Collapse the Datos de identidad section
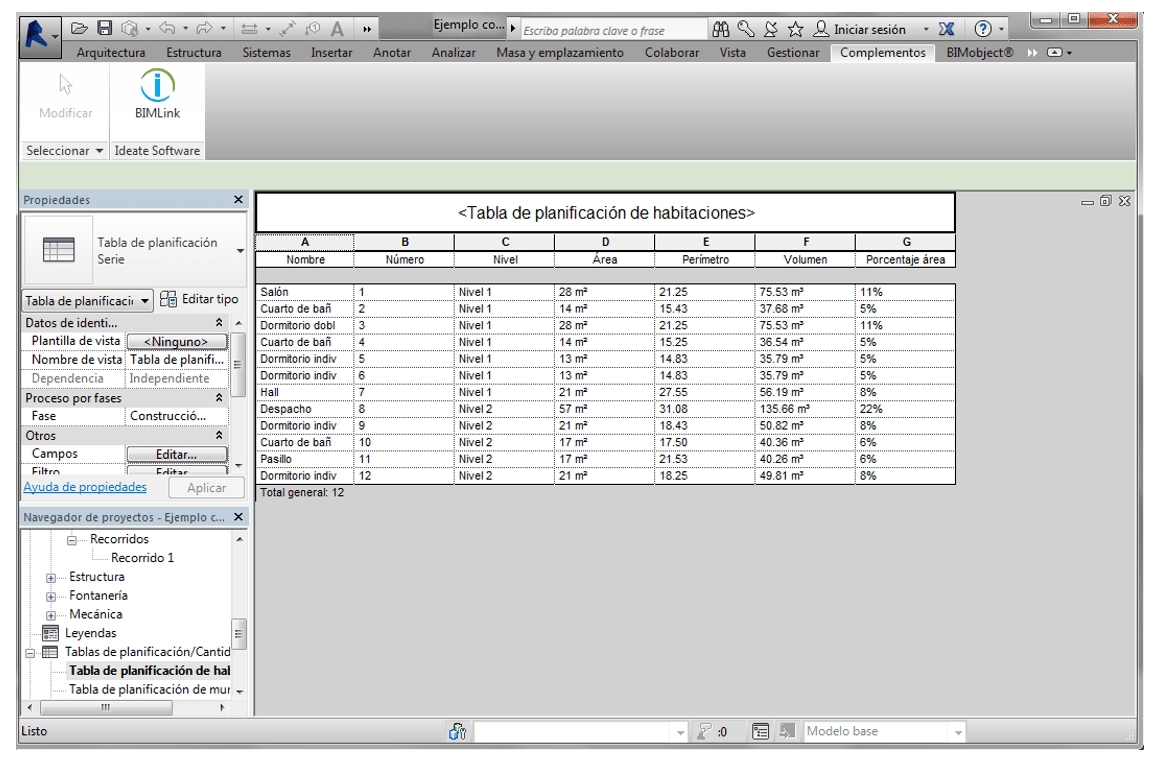The height and width of the screenshot is (762, 1159). pyautogui.click(x=219, y=323)
